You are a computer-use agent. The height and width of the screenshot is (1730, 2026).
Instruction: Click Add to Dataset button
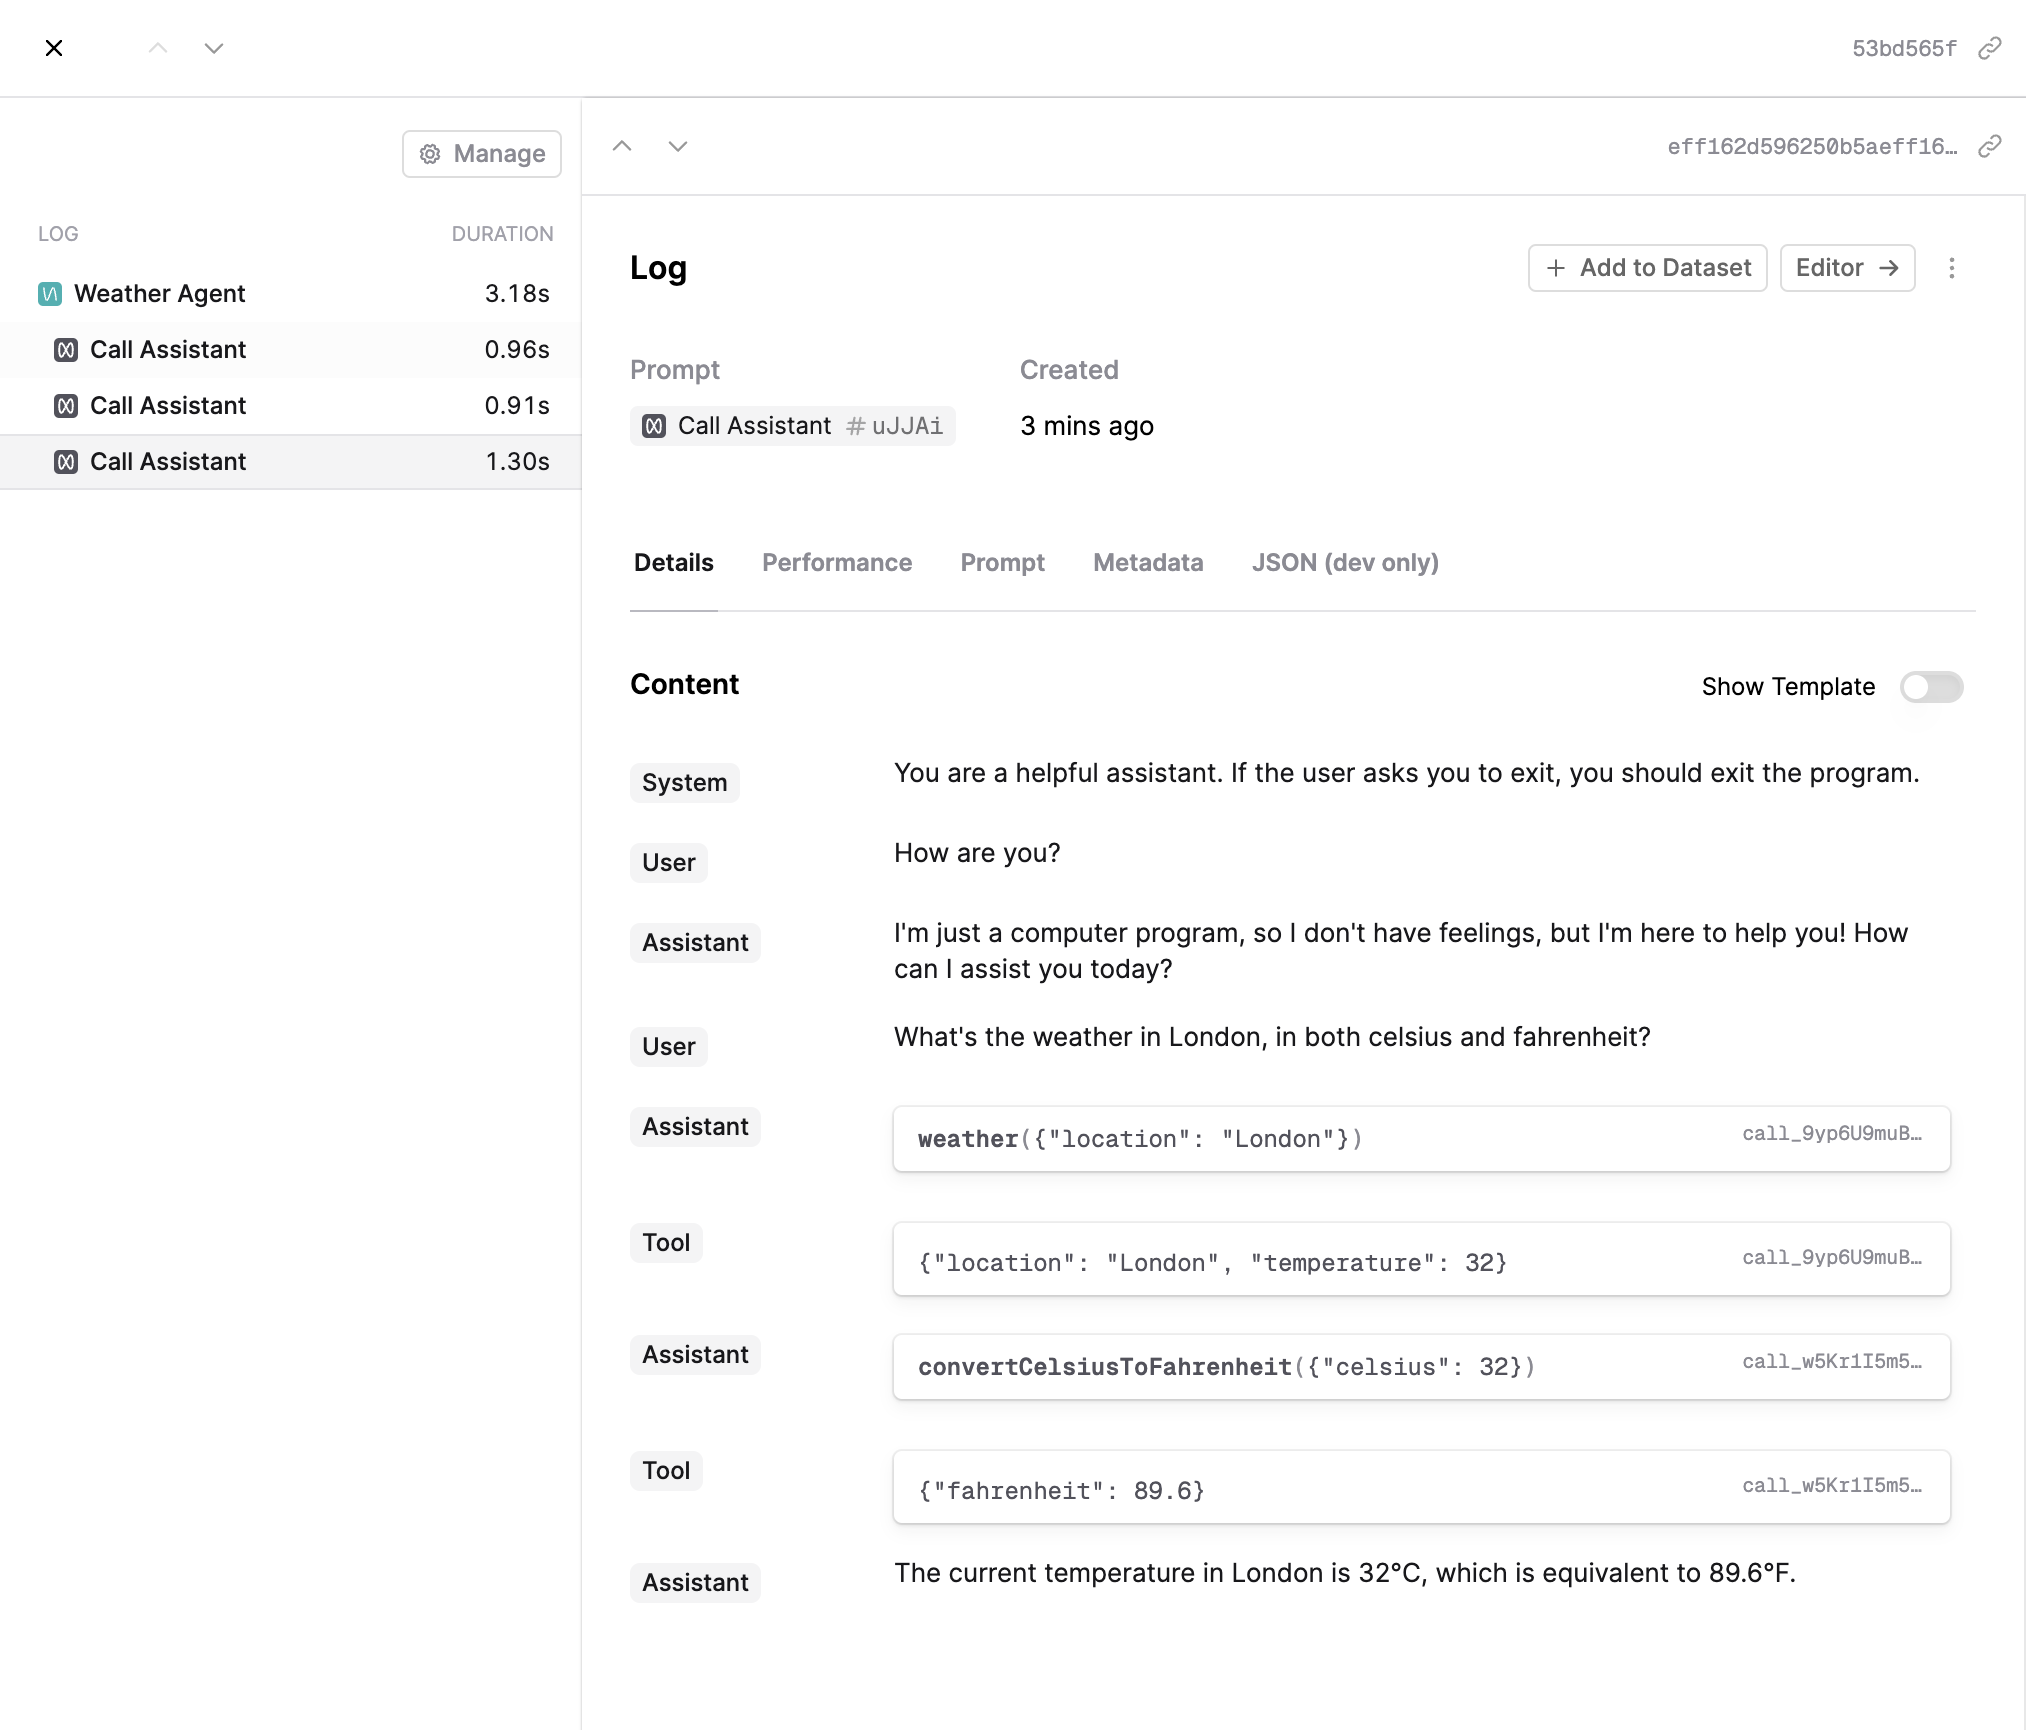pos(1648,268)
